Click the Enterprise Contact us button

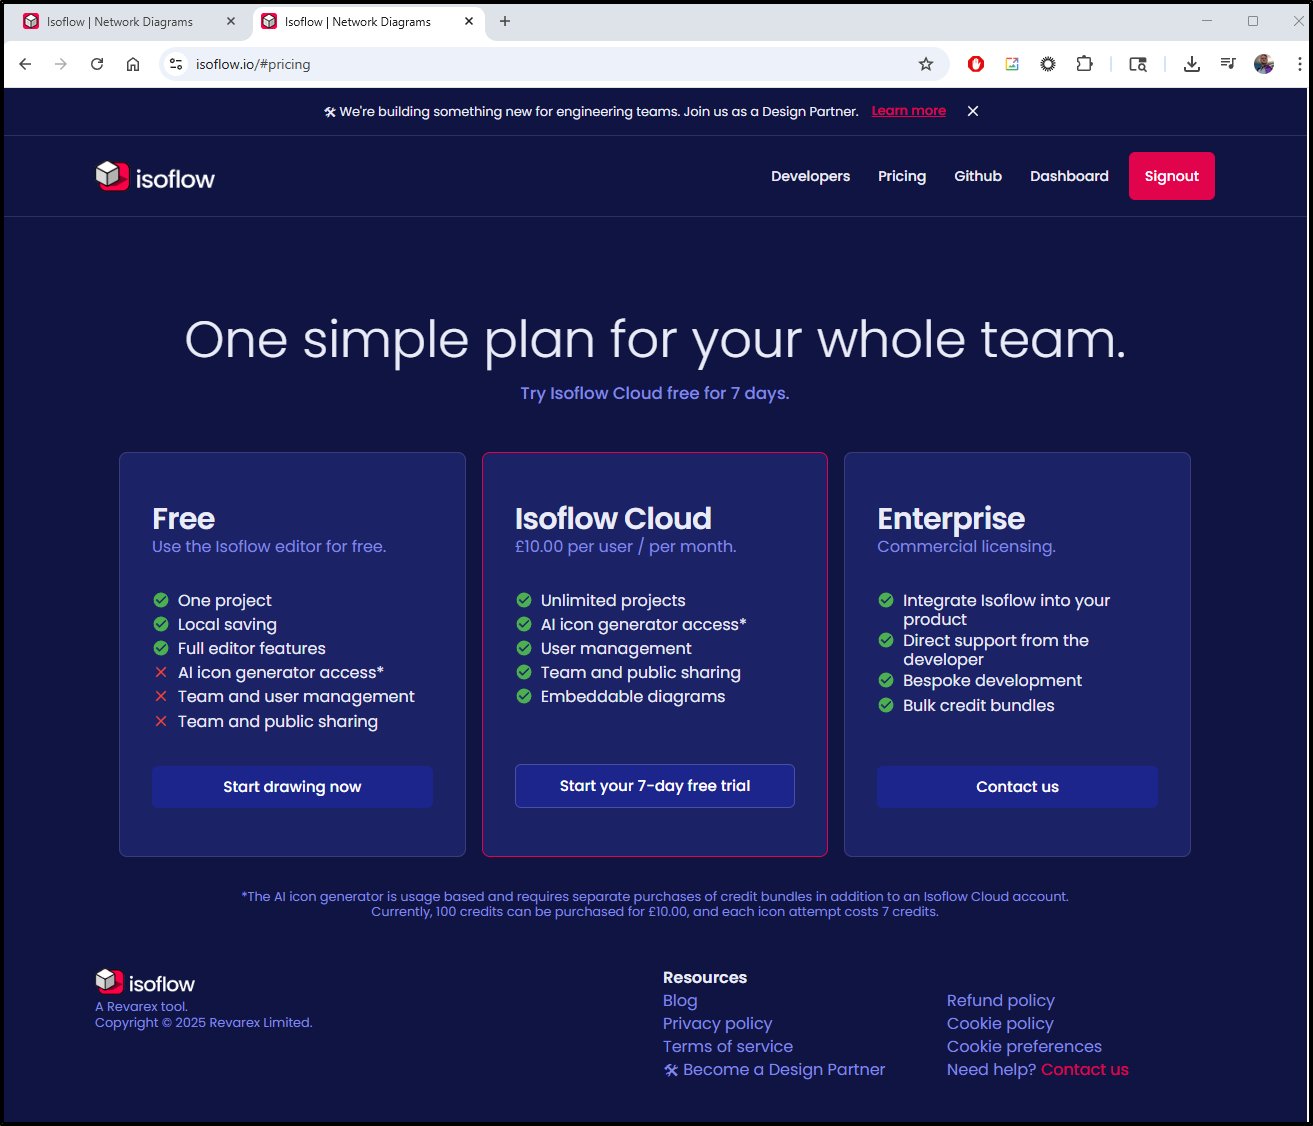pos(1017,787)
